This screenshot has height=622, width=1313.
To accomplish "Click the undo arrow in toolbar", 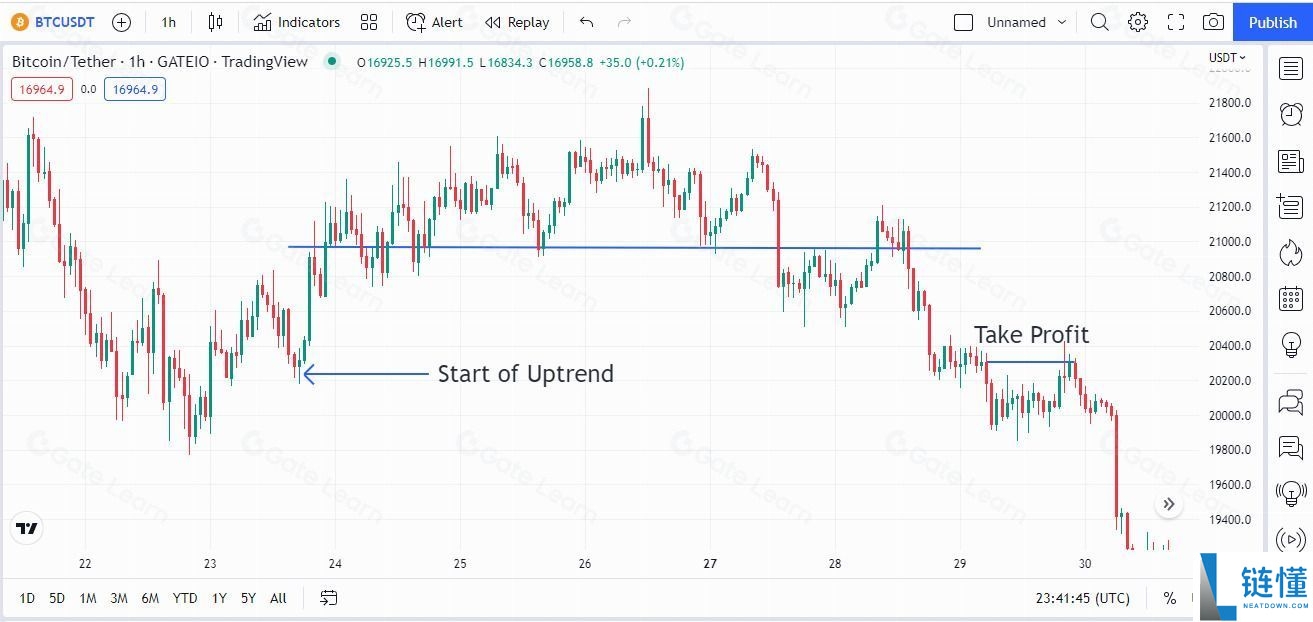I will coord(587,22).
